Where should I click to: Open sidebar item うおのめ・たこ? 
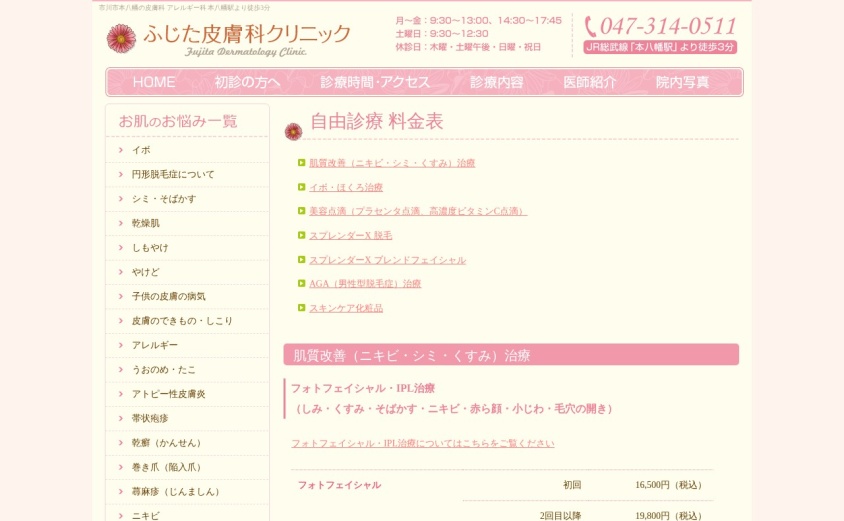pos(164,370)
